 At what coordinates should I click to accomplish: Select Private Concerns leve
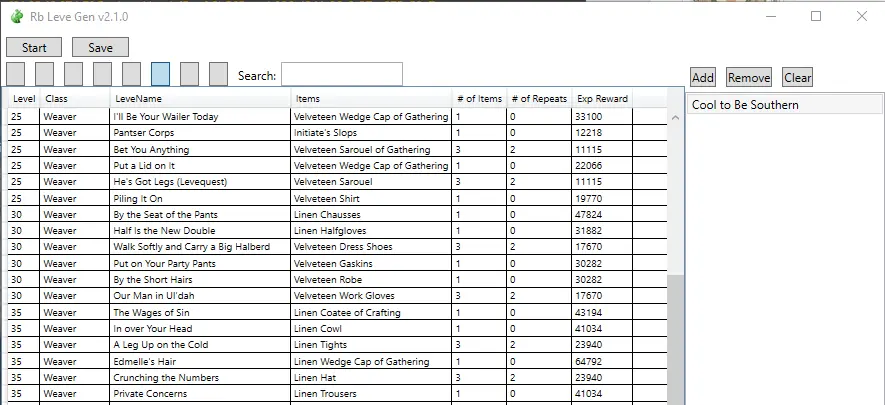pyautogui.click(x=337, y=394)
